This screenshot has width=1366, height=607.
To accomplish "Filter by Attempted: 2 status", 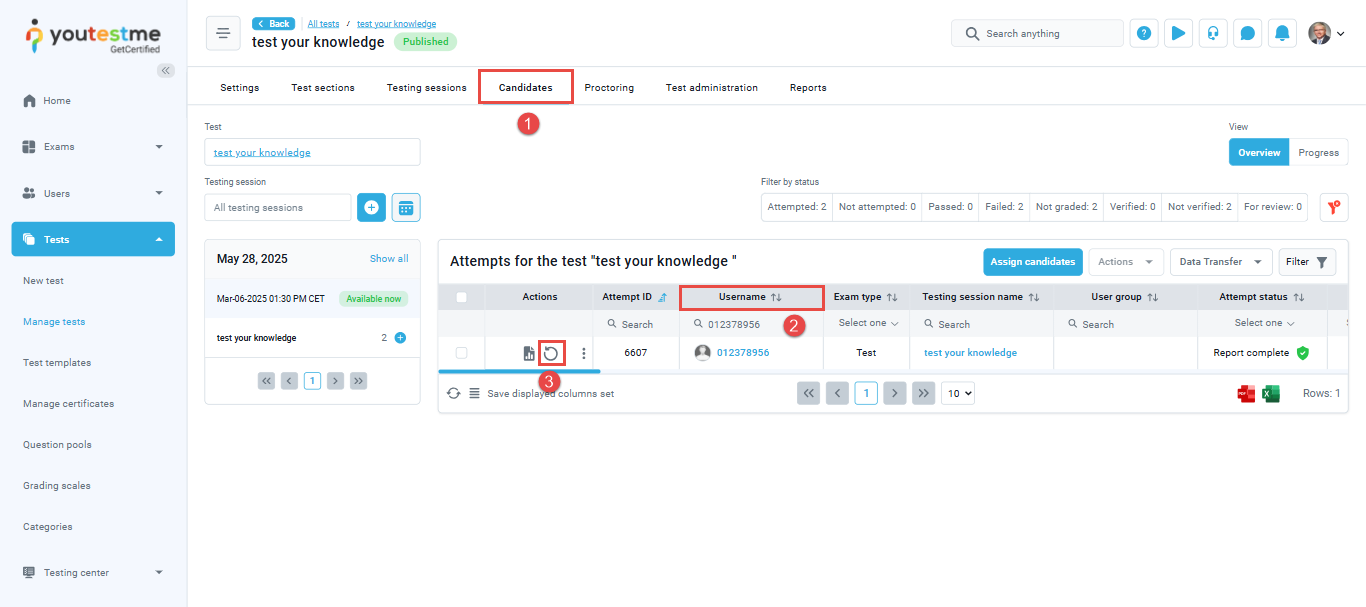I will [797, 207].
